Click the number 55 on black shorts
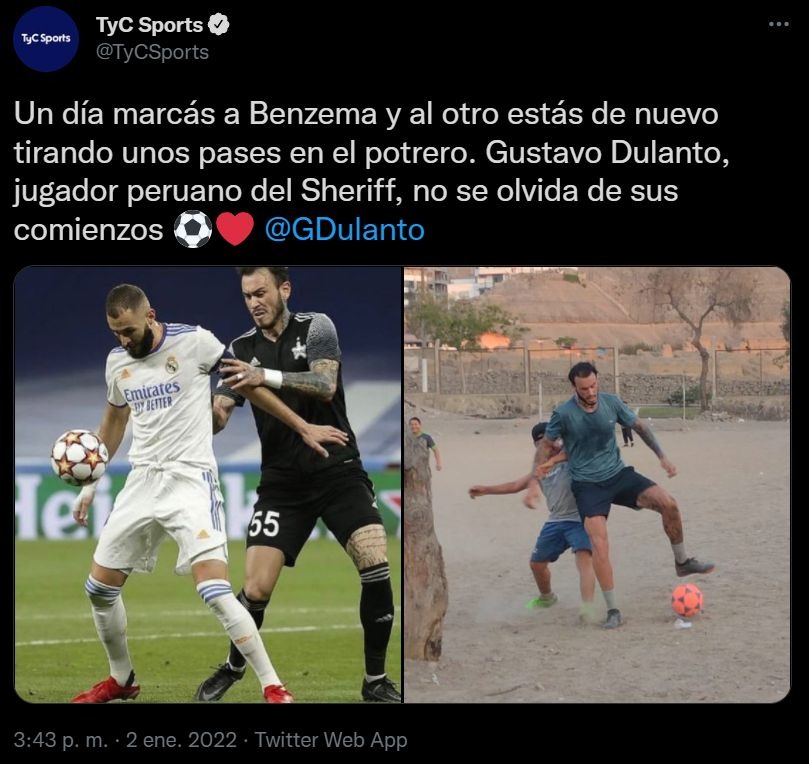This screenshot has width=809, height=764. 264,524
